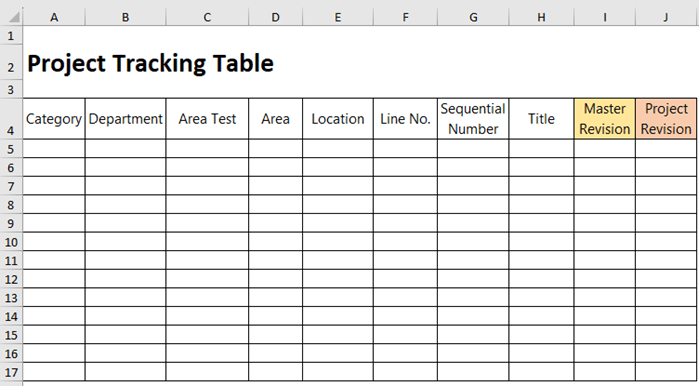Image resolution: width=699 pixels, height=386 pixels.
Task: Select column J header
Action: tap(666, 17)
